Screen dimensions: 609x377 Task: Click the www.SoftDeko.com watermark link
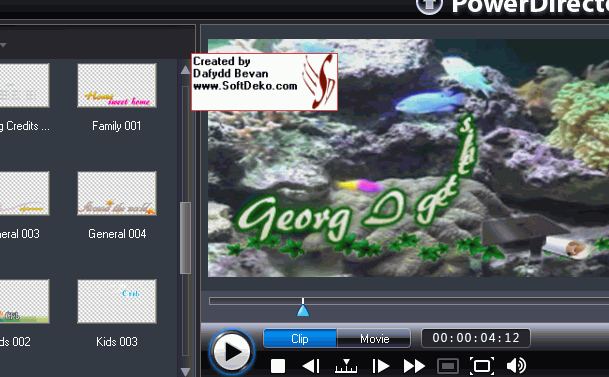click(245, 86)
